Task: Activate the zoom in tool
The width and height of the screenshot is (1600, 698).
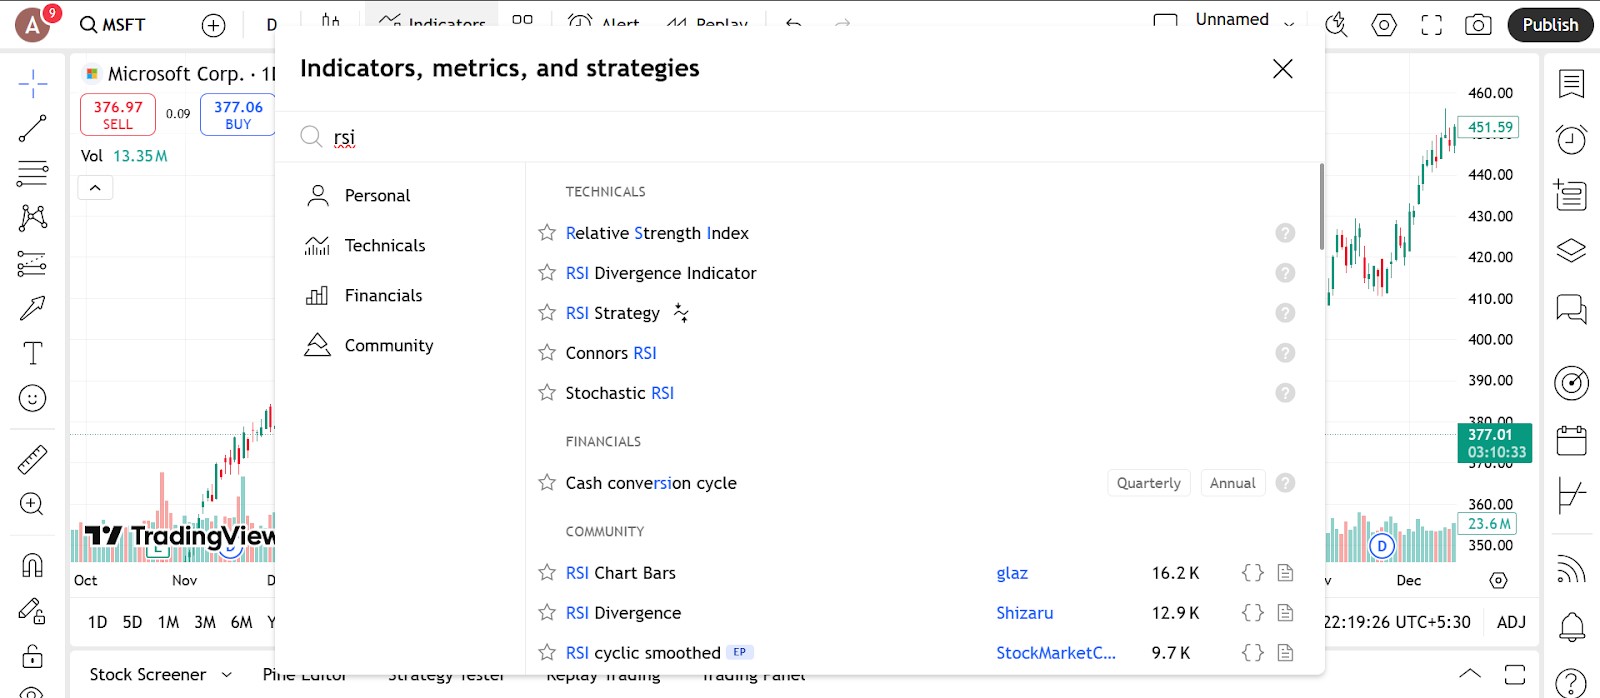Action: tap(33, 504)
